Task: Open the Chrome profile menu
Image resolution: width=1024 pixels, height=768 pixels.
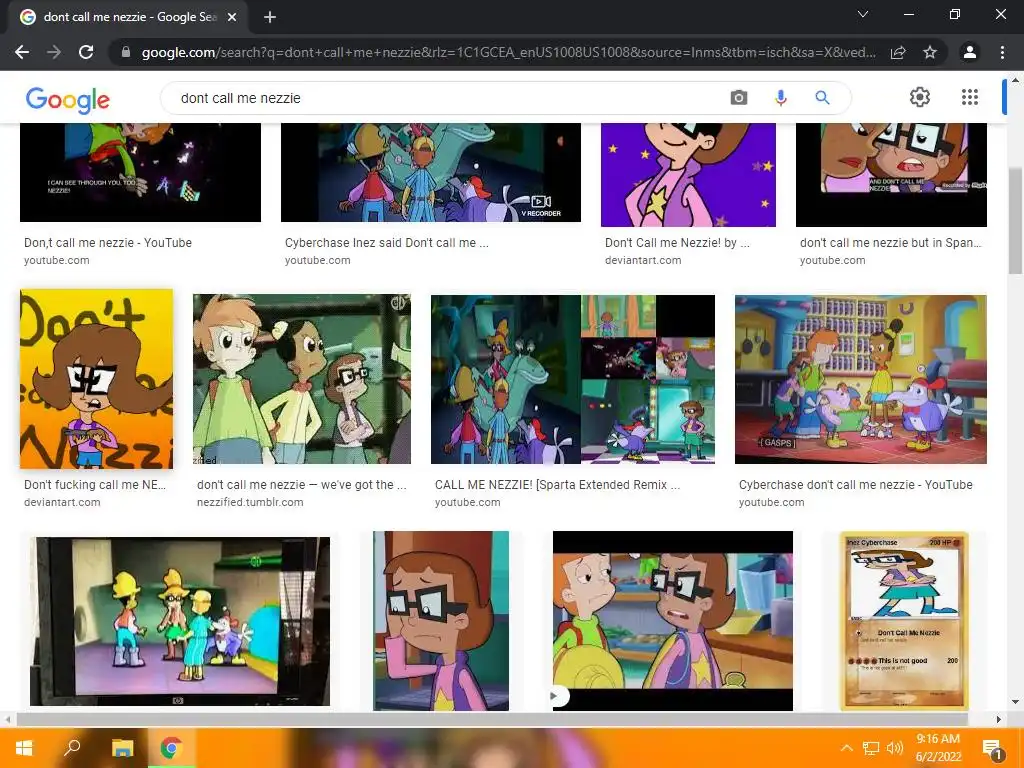Action: [970, 52]
